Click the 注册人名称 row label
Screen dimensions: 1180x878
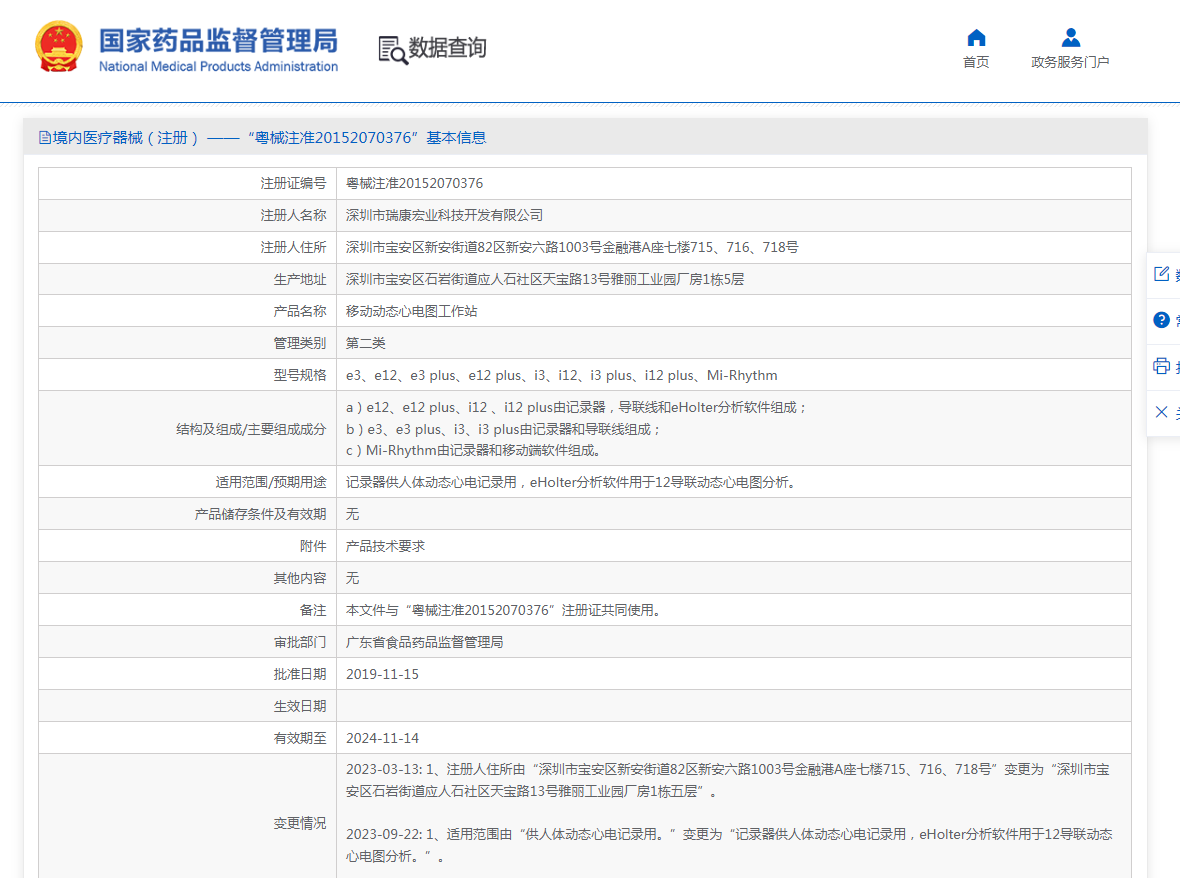pos(293,215)
